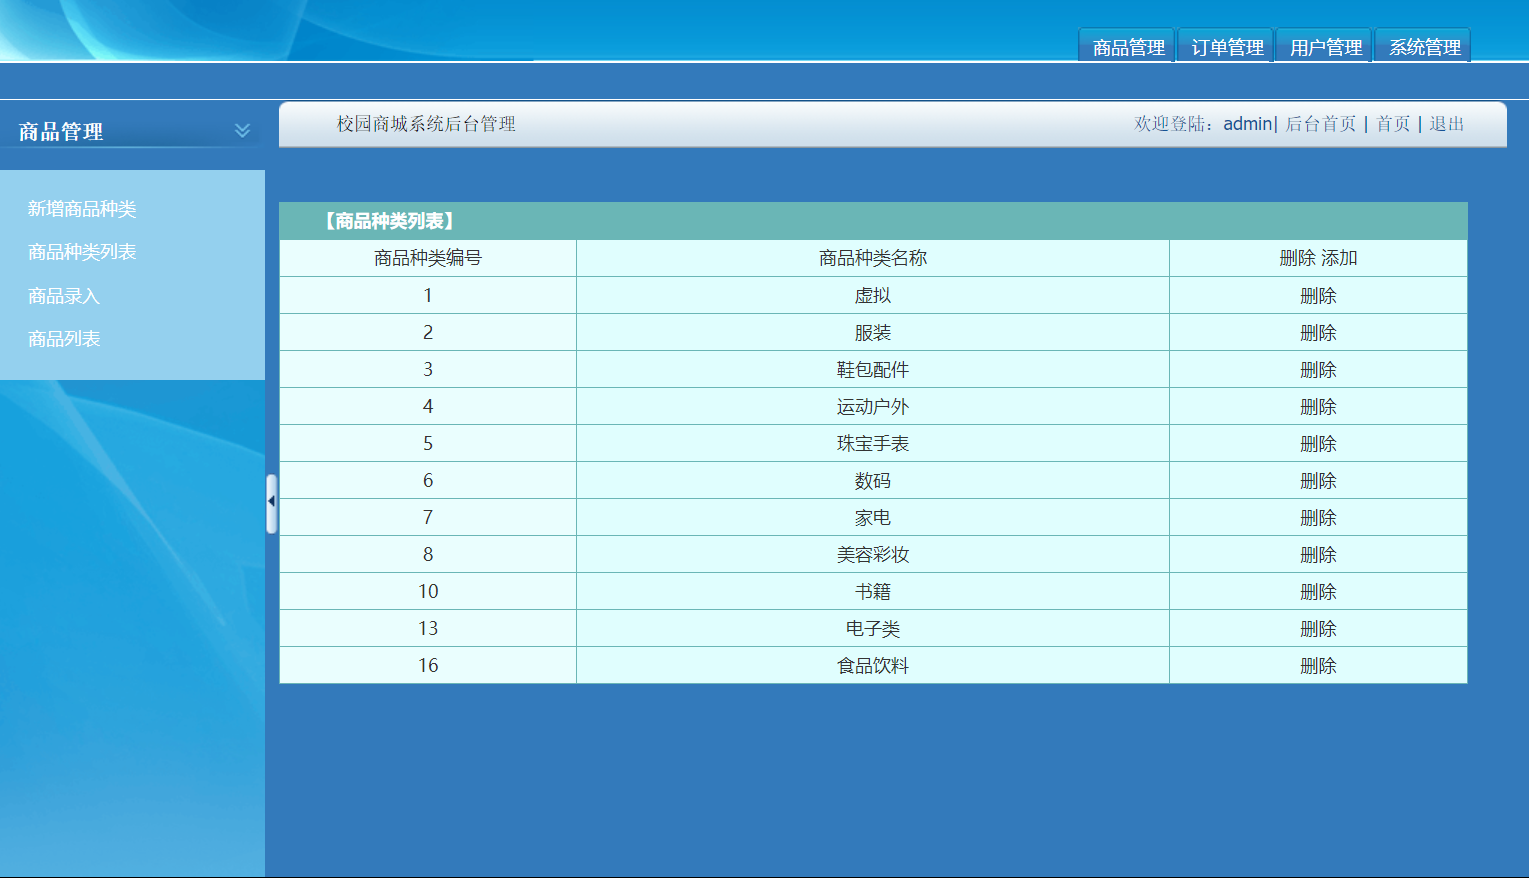Screen dimensions: 1529x878
Task: Delete the 服装 category row
Action: [x=1318, y=333]
